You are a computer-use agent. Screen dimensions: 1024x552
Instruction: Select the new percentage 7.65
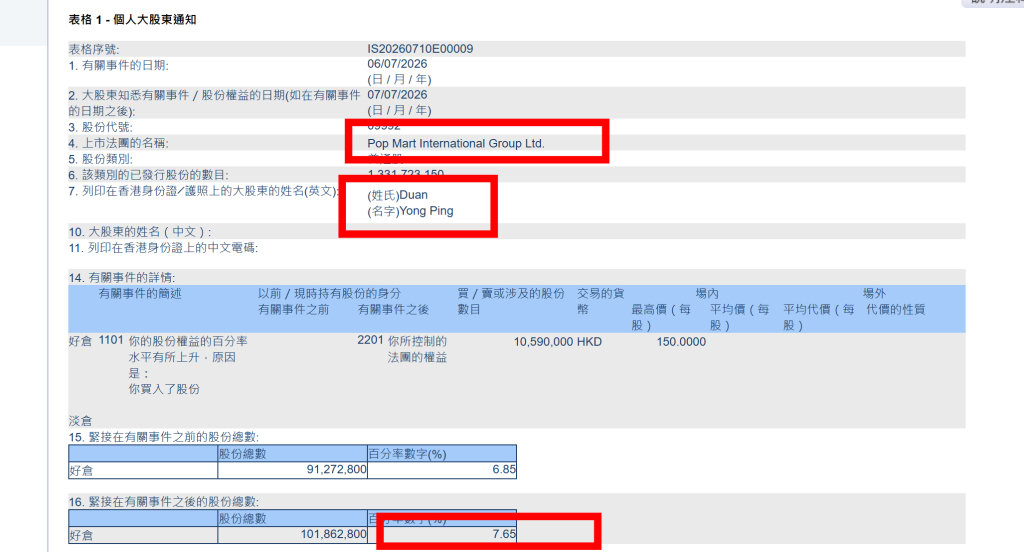tap(504, 534)
